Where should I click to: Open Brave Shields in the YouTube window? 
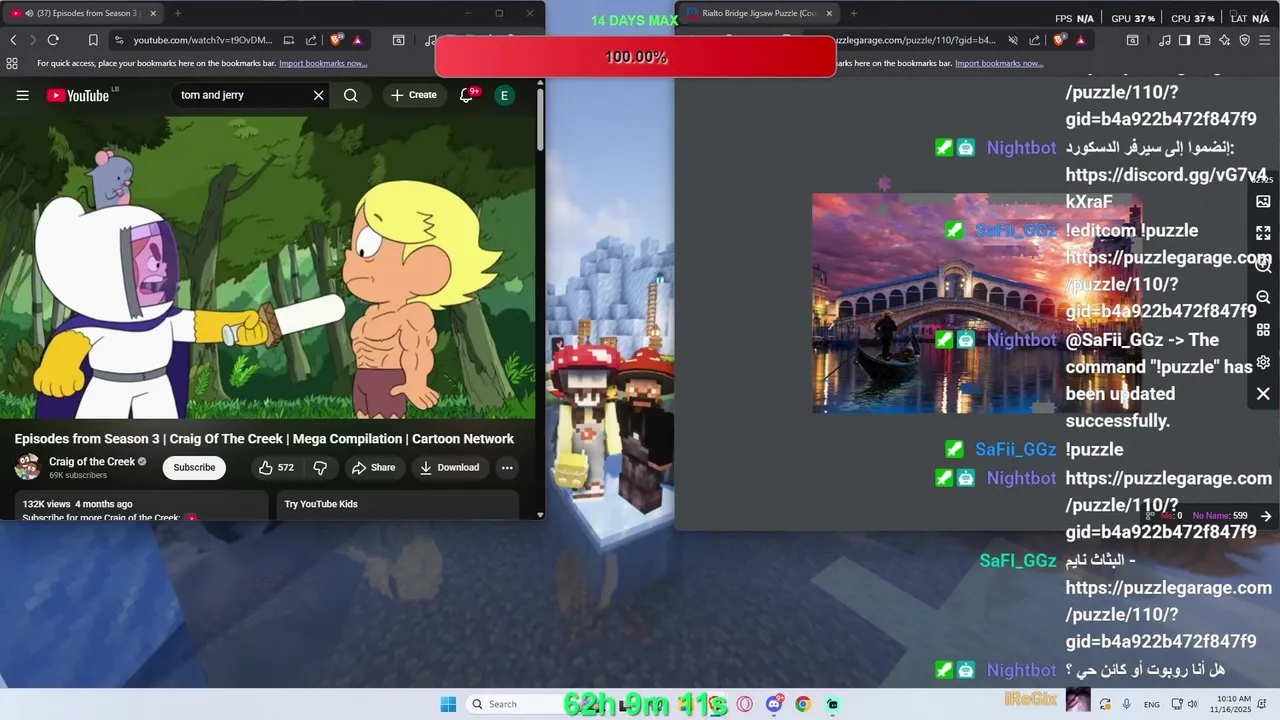(336, 40)
